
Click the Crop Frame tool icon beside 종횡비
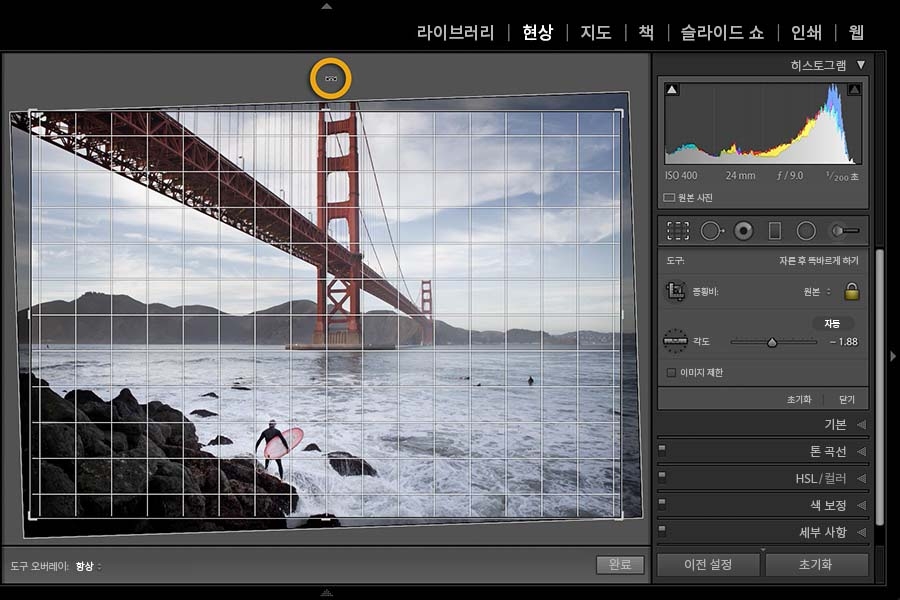coord(676,291)
